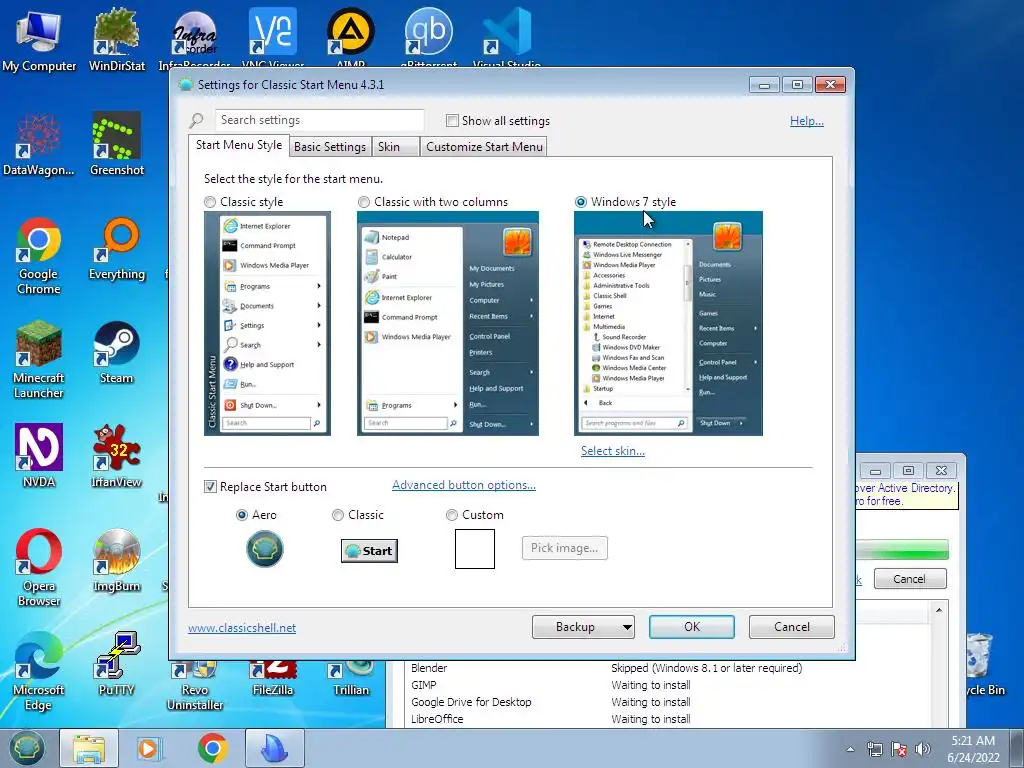Select the GIMP row in installer list
Image resolution: width=1024 pixels, height=768 pixels.
[x=666, y=685]
